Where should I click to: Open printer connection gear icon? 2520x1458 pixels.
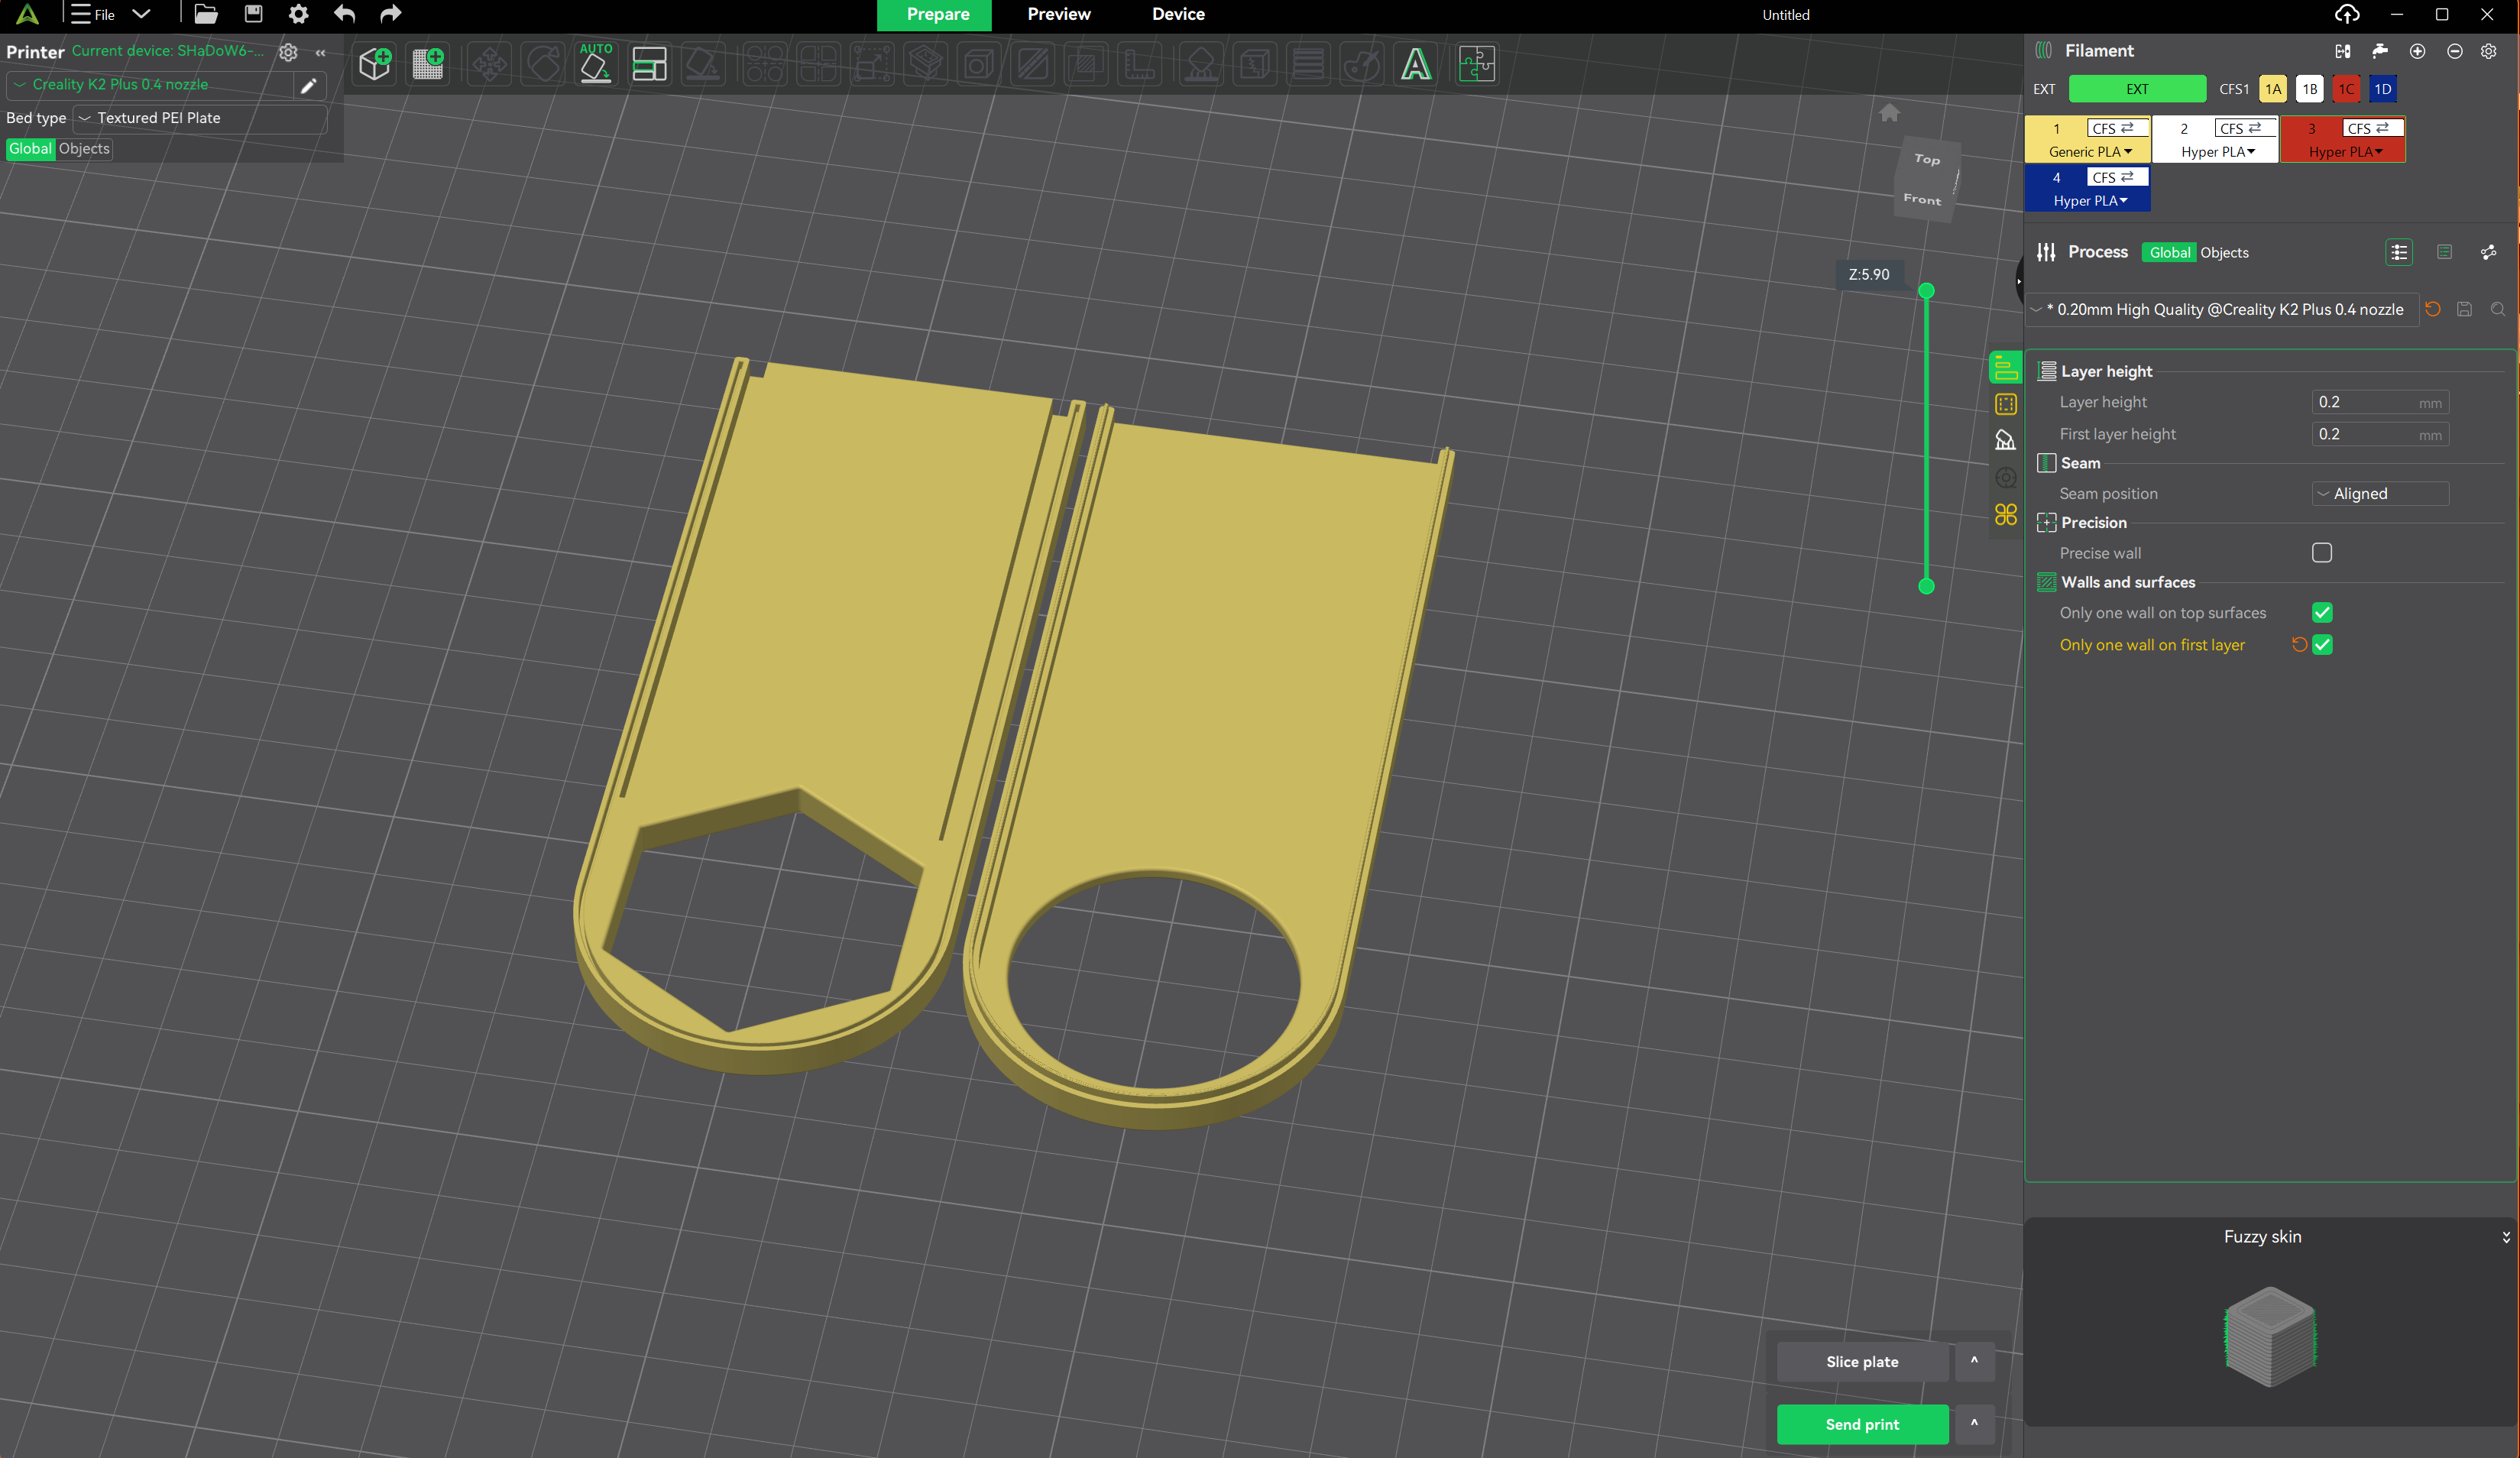(288, 52)
